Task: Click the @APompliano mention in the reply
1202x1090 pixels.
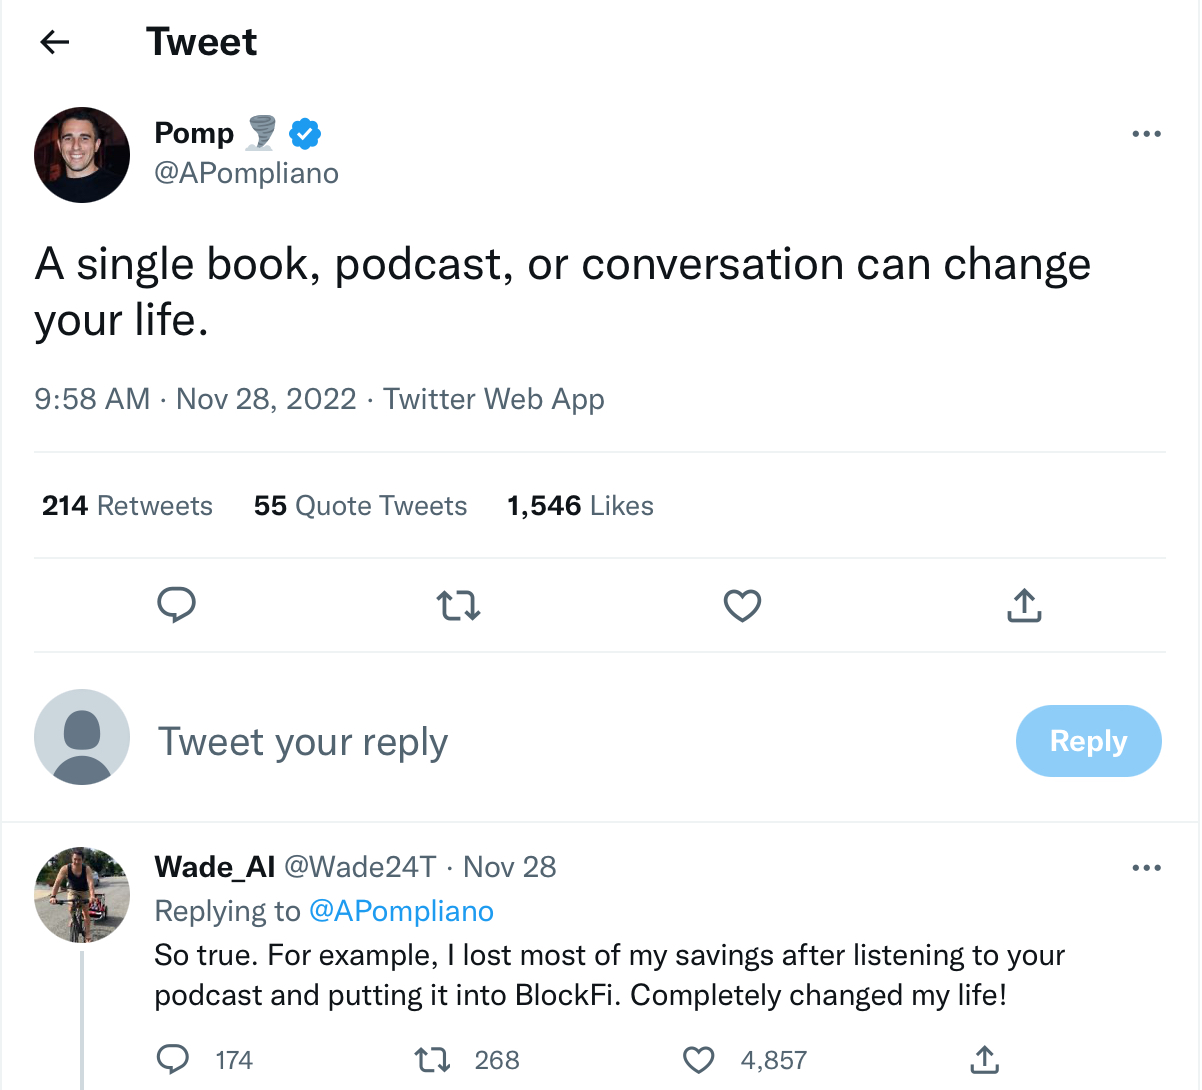Action: pyautogui.click(x=401, y=911)
